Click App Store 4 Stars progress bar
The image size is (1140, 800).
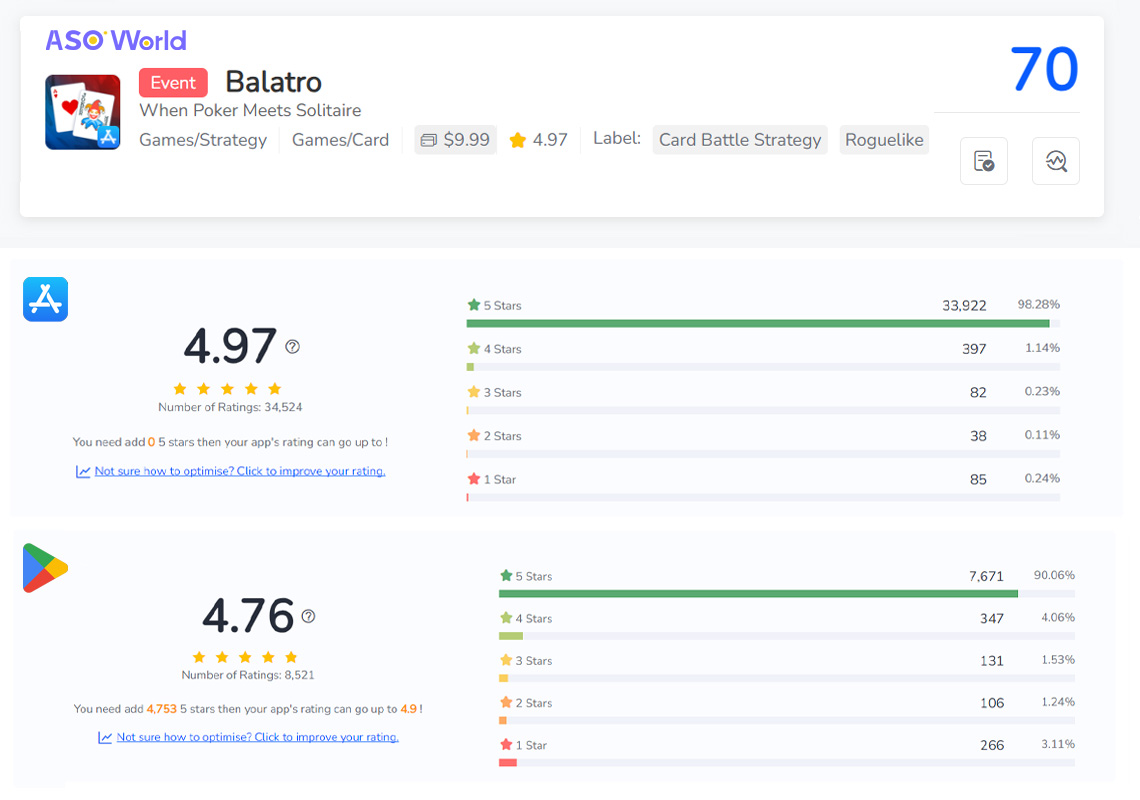pyautogui.click(x=763, y=367)
